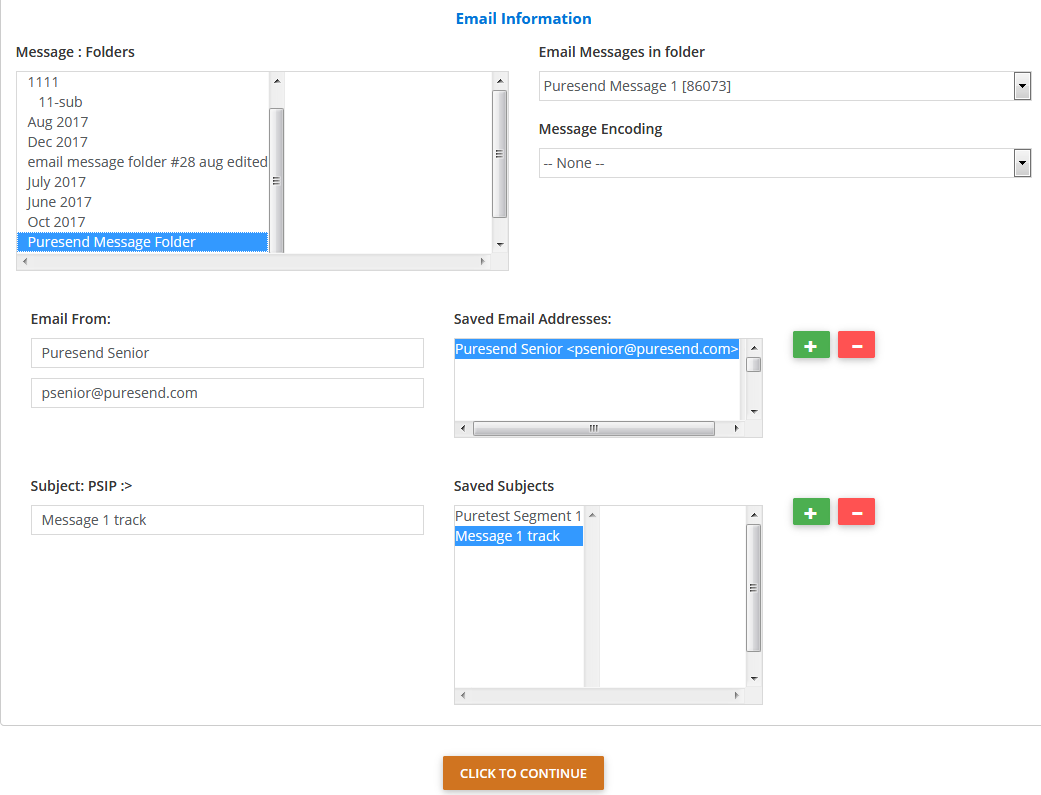
Task: Click folder list inner scroll up arrow
Action: pyautogui.click(x=277, y=81)
